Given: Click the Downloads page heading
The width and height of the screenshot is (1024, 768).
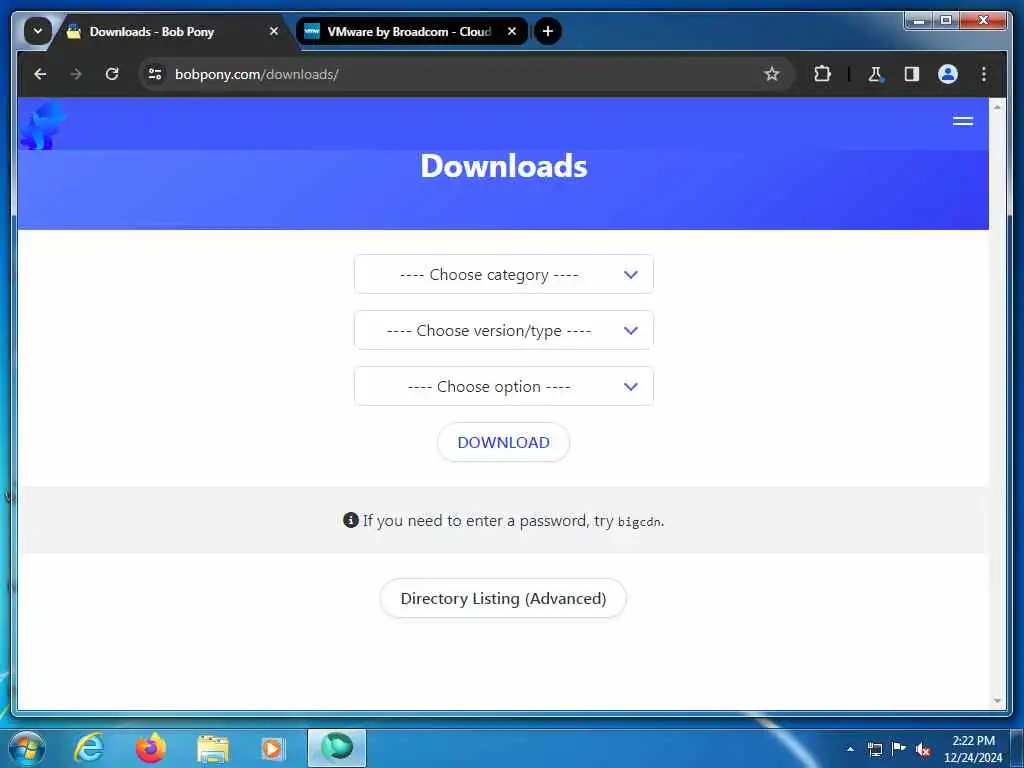Looking at the screenshot, I should coord(504,166).
